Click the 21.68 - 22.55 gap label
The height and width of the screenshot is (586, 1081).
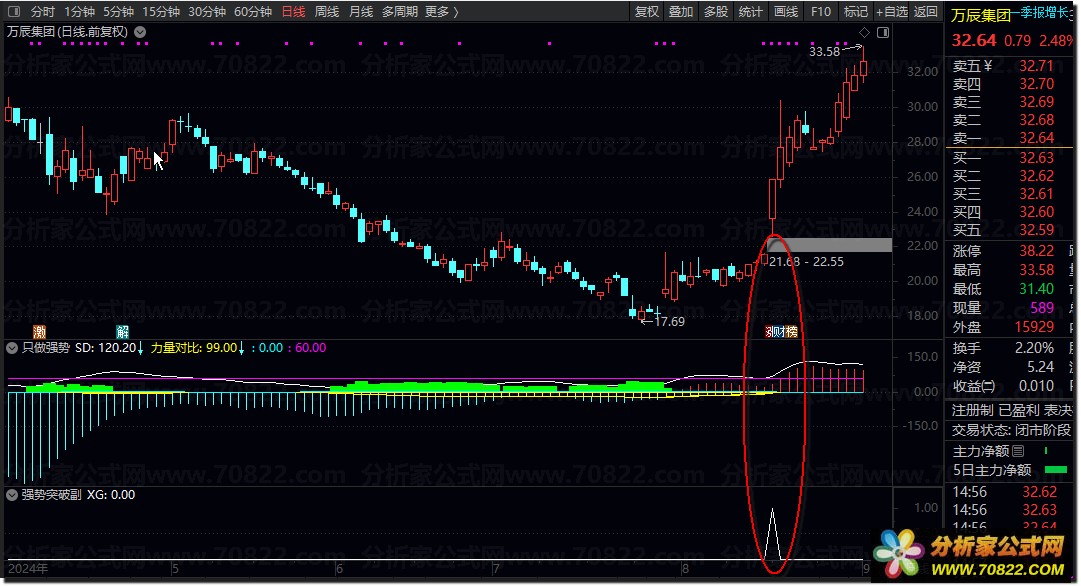click(807, 262)
